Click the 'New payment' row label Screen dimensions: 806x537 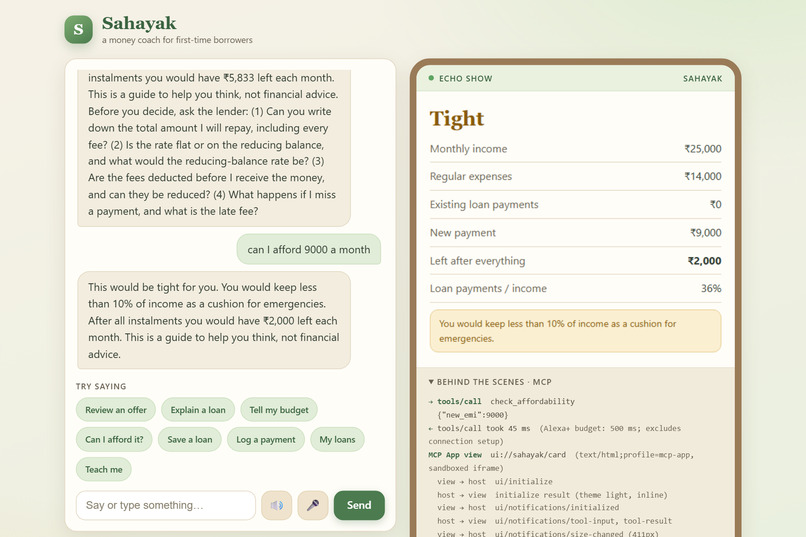coord(463,233)
